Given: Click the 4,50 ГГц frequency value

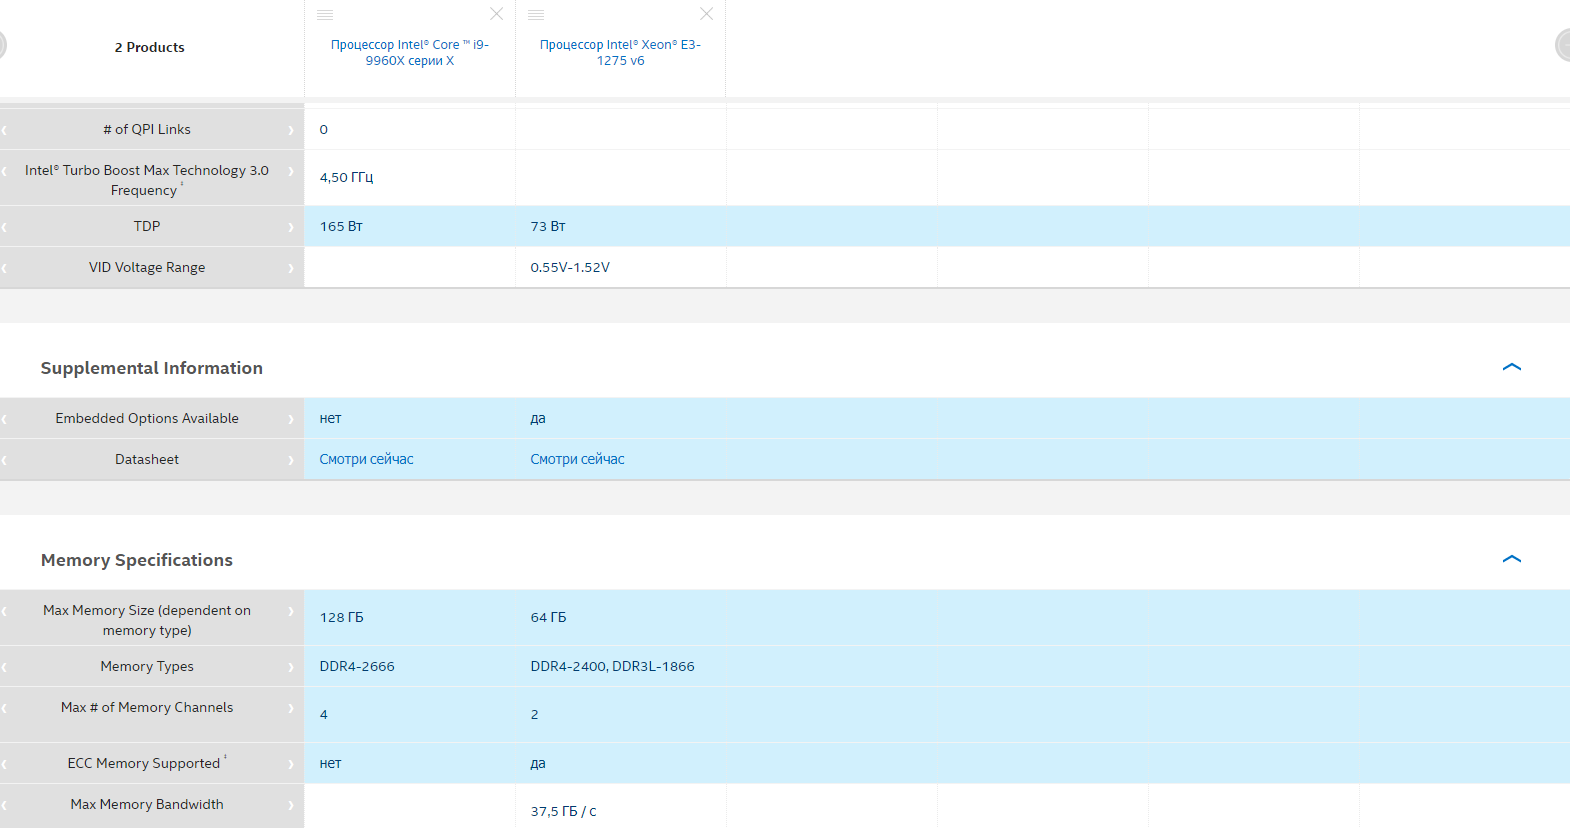Looking at the screenshot, I should [346, 177].
